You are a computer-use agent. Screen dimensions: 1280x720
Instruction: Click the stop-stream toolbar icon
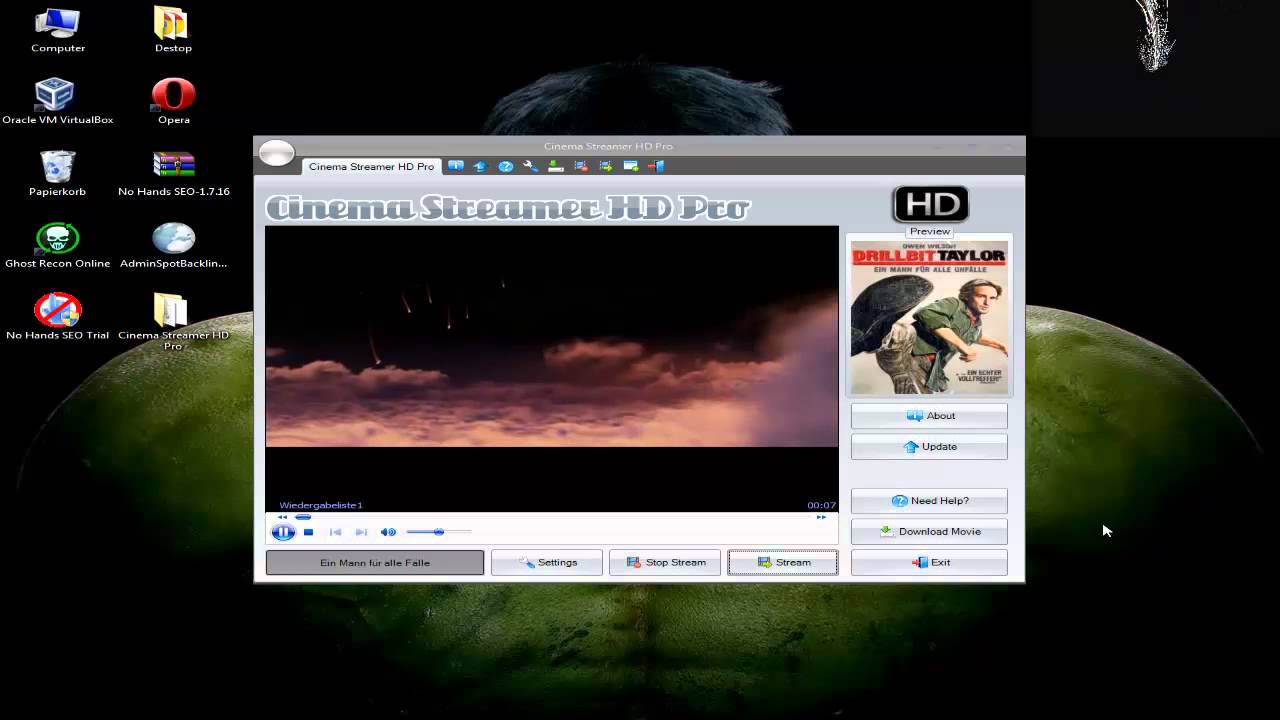coord(580,166)
